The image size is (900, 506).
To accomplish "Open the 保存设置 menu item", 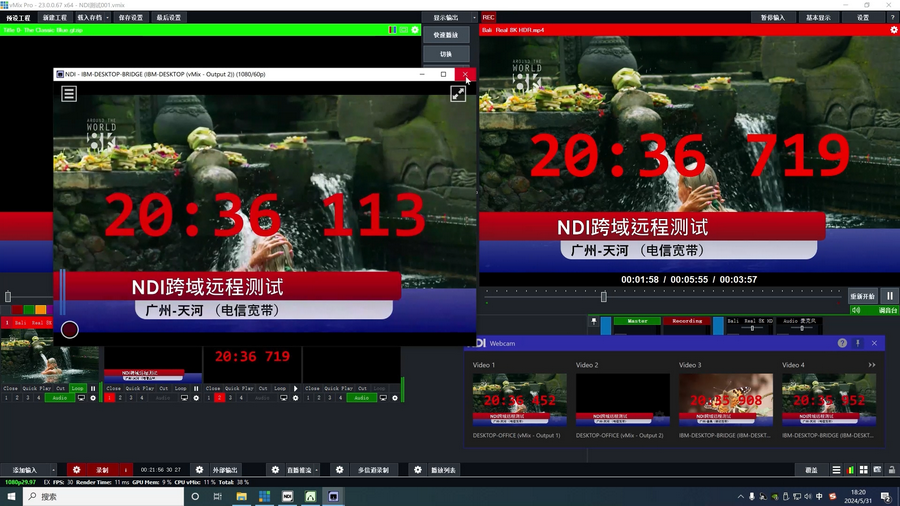I will coord(131,17).
